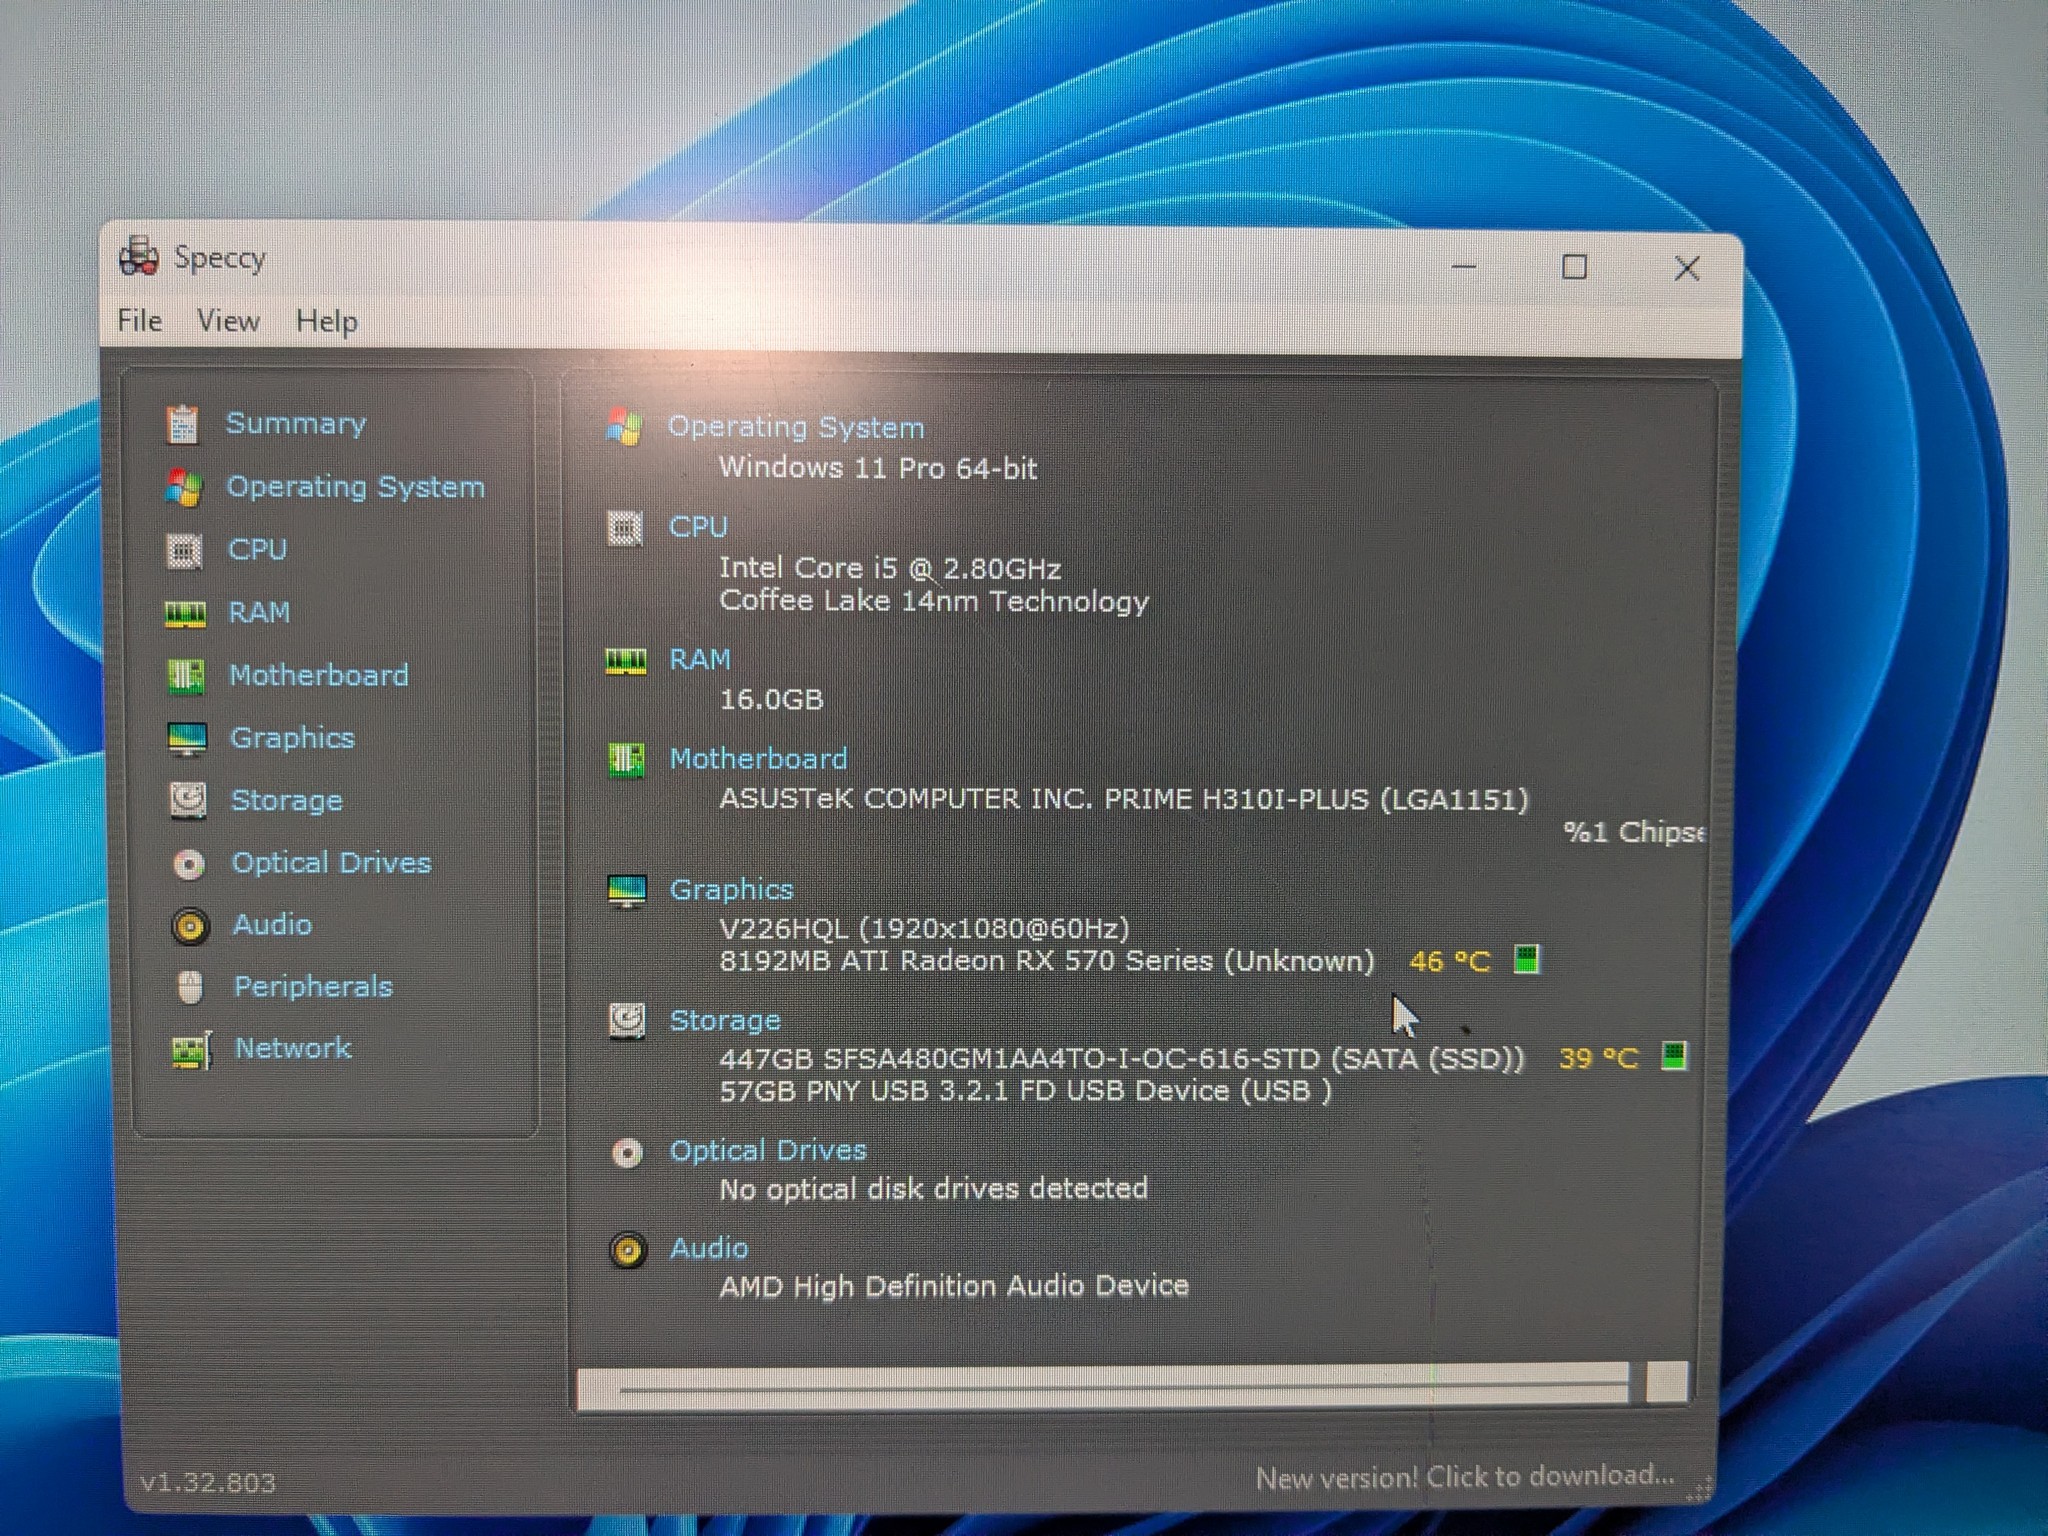Click the Network card icon in sidebar

[x=192, y=1050]
